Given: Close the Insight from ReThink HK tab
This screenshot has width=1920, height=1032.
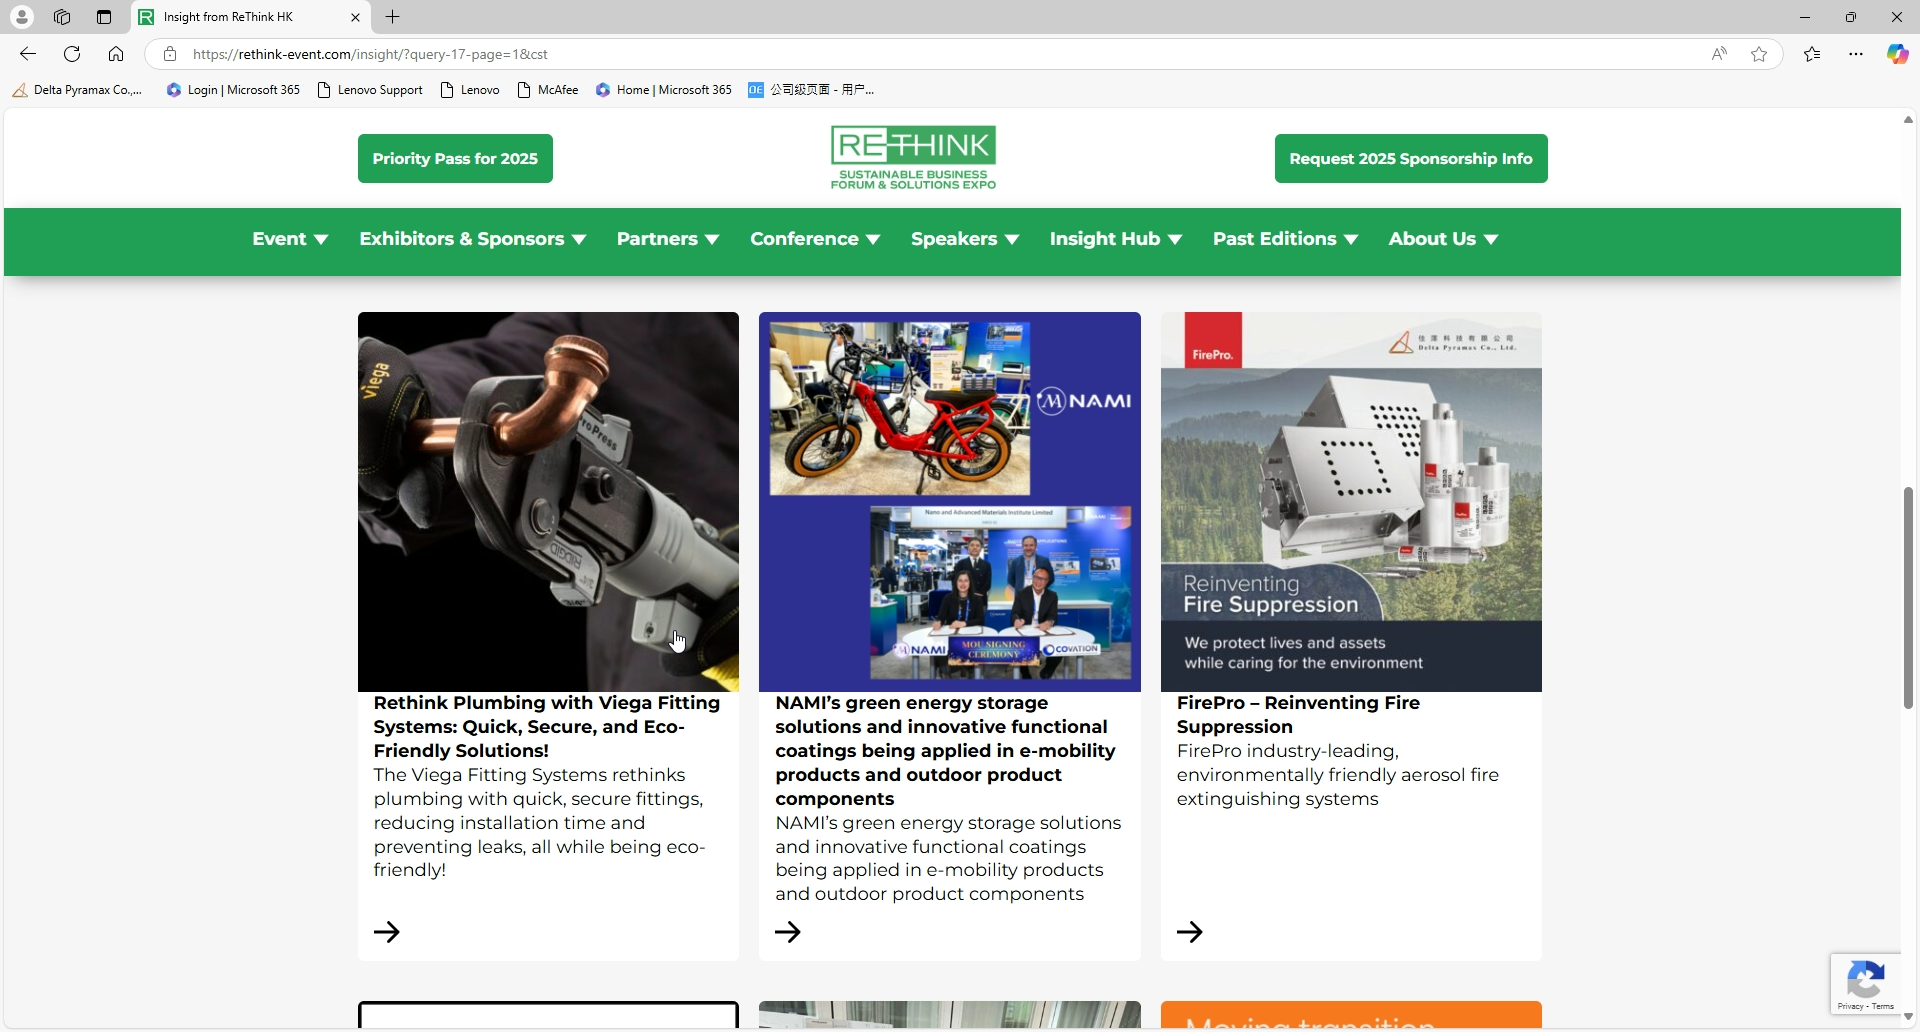Looking at the screenshot, I should [355, 17].
